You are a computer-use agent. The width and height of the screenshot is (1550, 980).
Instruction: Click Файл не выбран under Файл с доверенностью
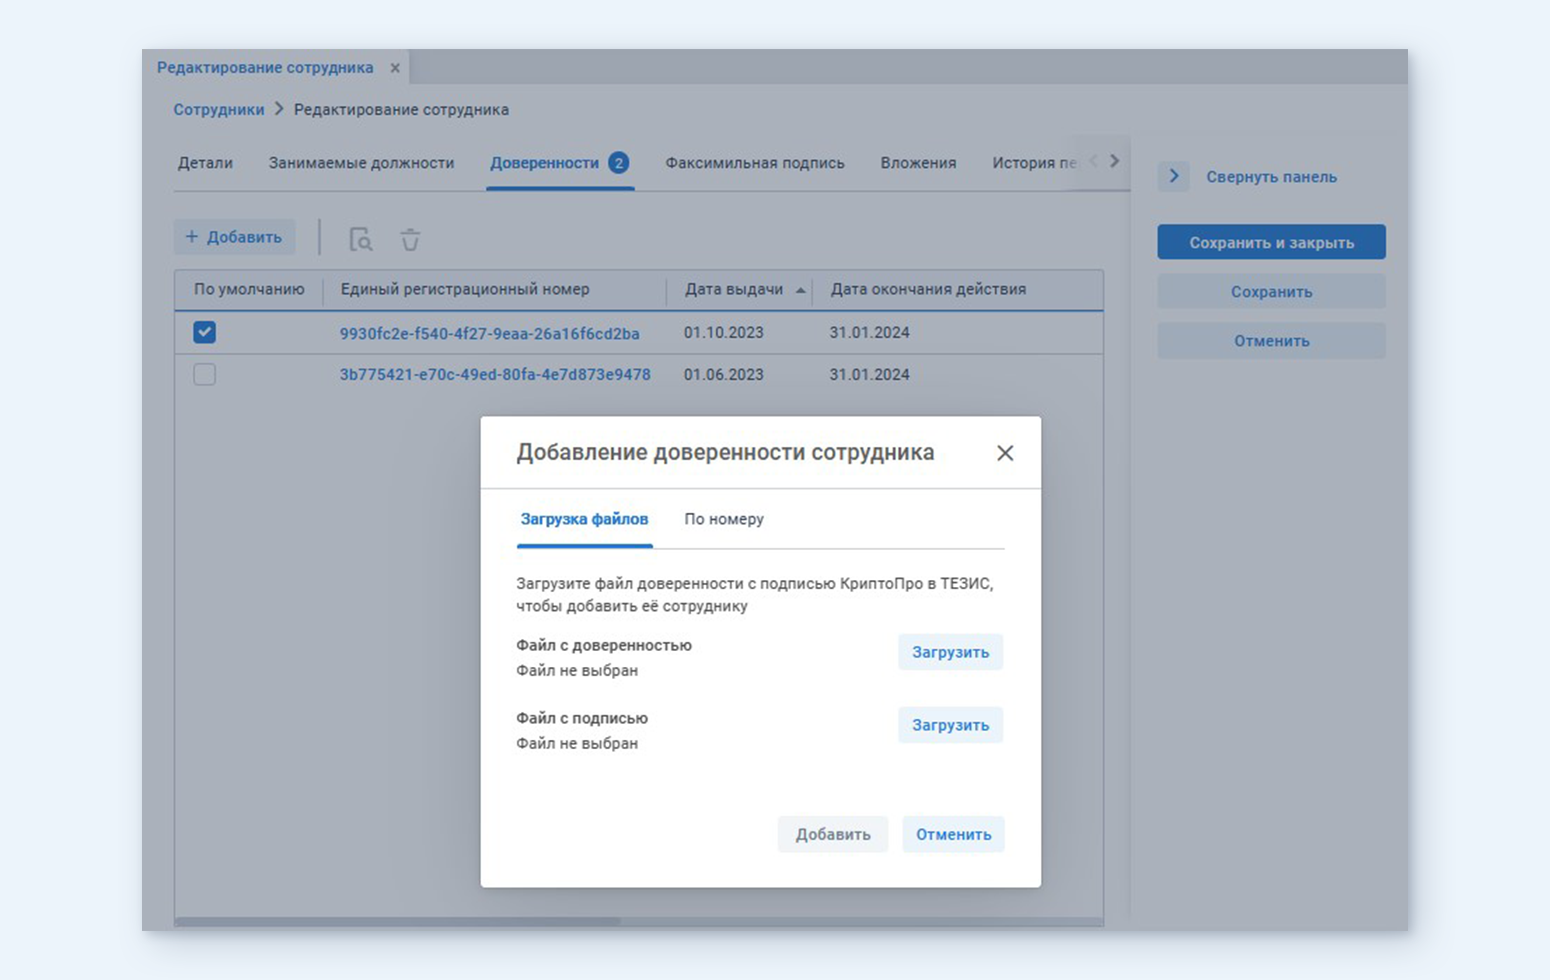pos(577,671)
